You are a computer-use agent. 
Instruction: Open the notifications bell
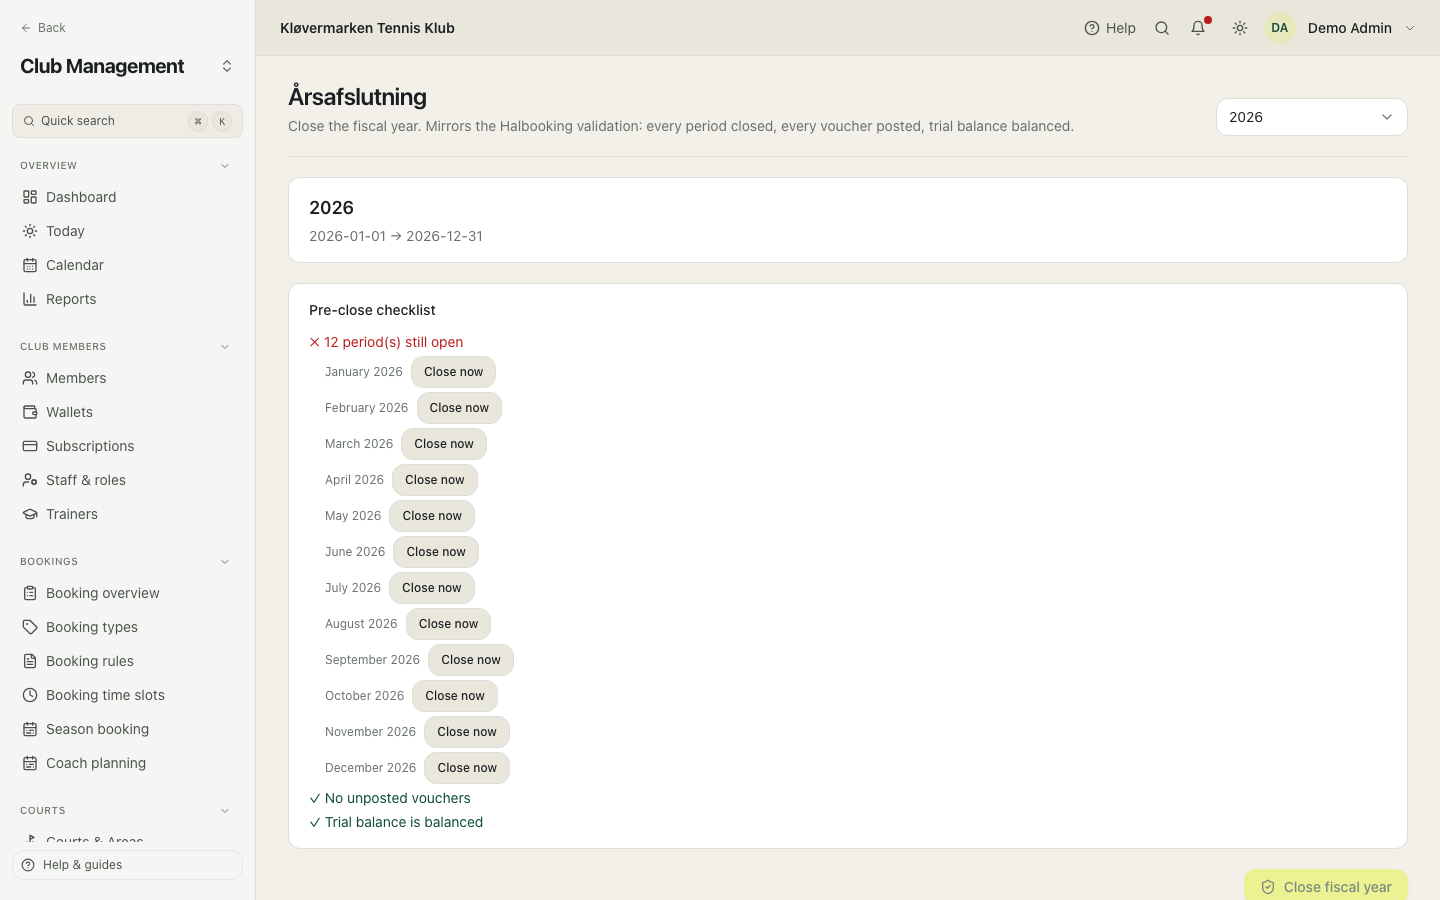coord(1198,28)
